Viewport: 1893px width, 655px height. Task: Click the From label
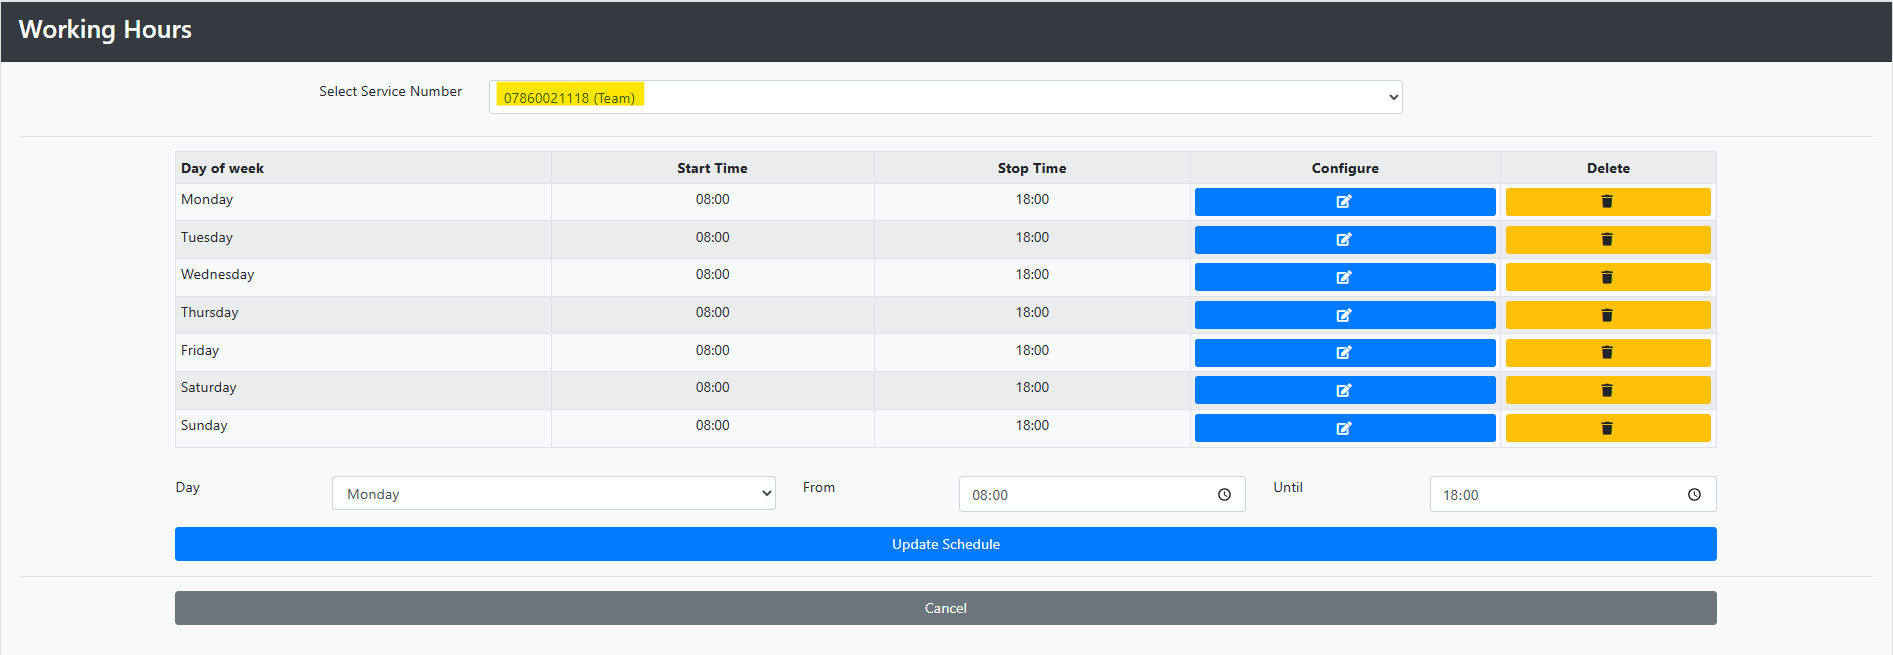point(819,487)
